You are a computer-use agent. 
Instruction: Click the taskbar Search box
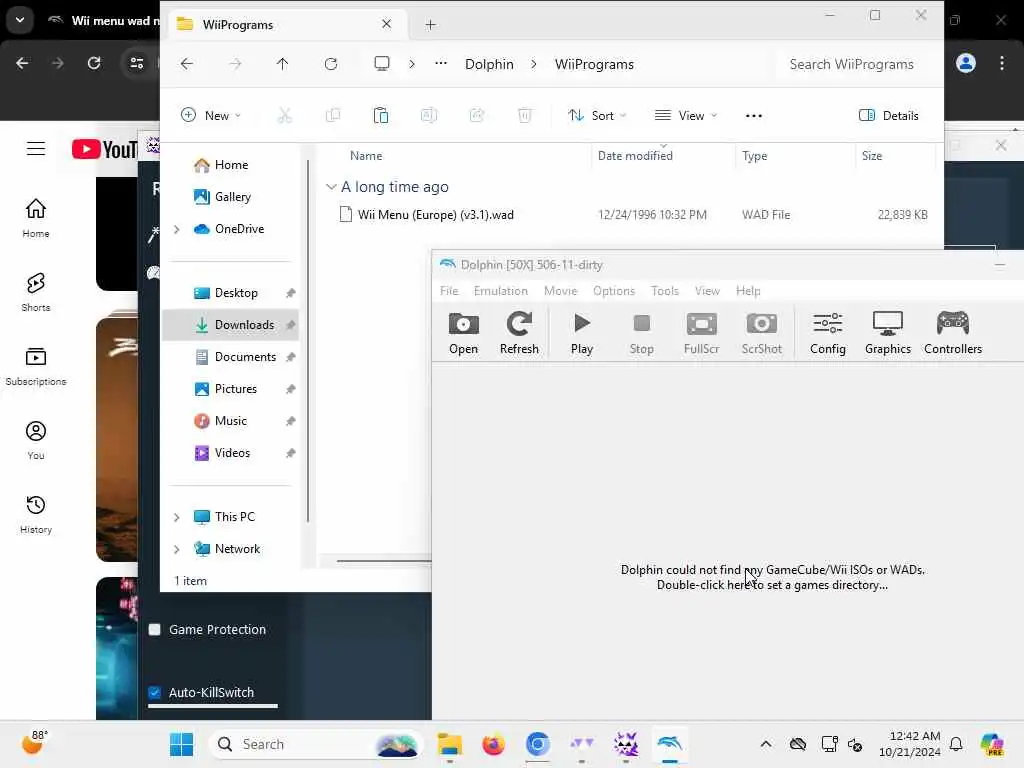(316, 744)
